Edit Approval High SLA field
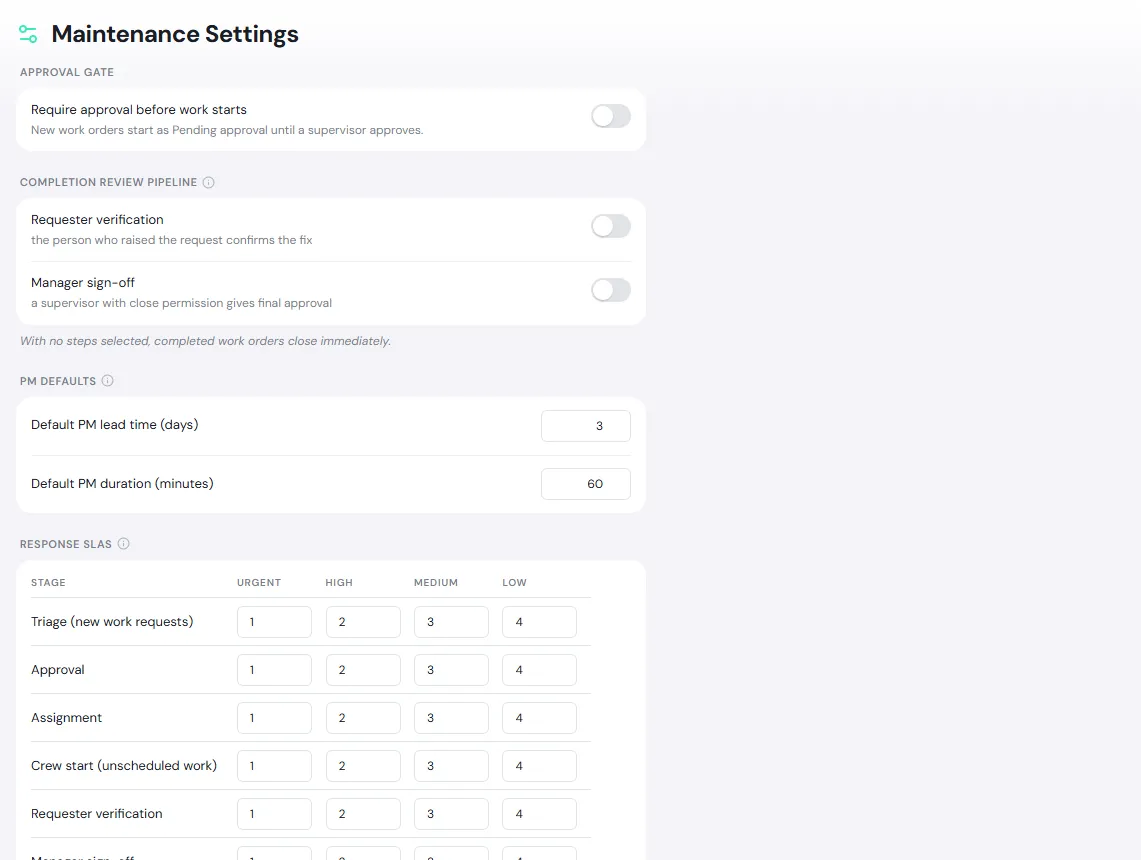The image size is (1141, 860). (x=363, y=670)
